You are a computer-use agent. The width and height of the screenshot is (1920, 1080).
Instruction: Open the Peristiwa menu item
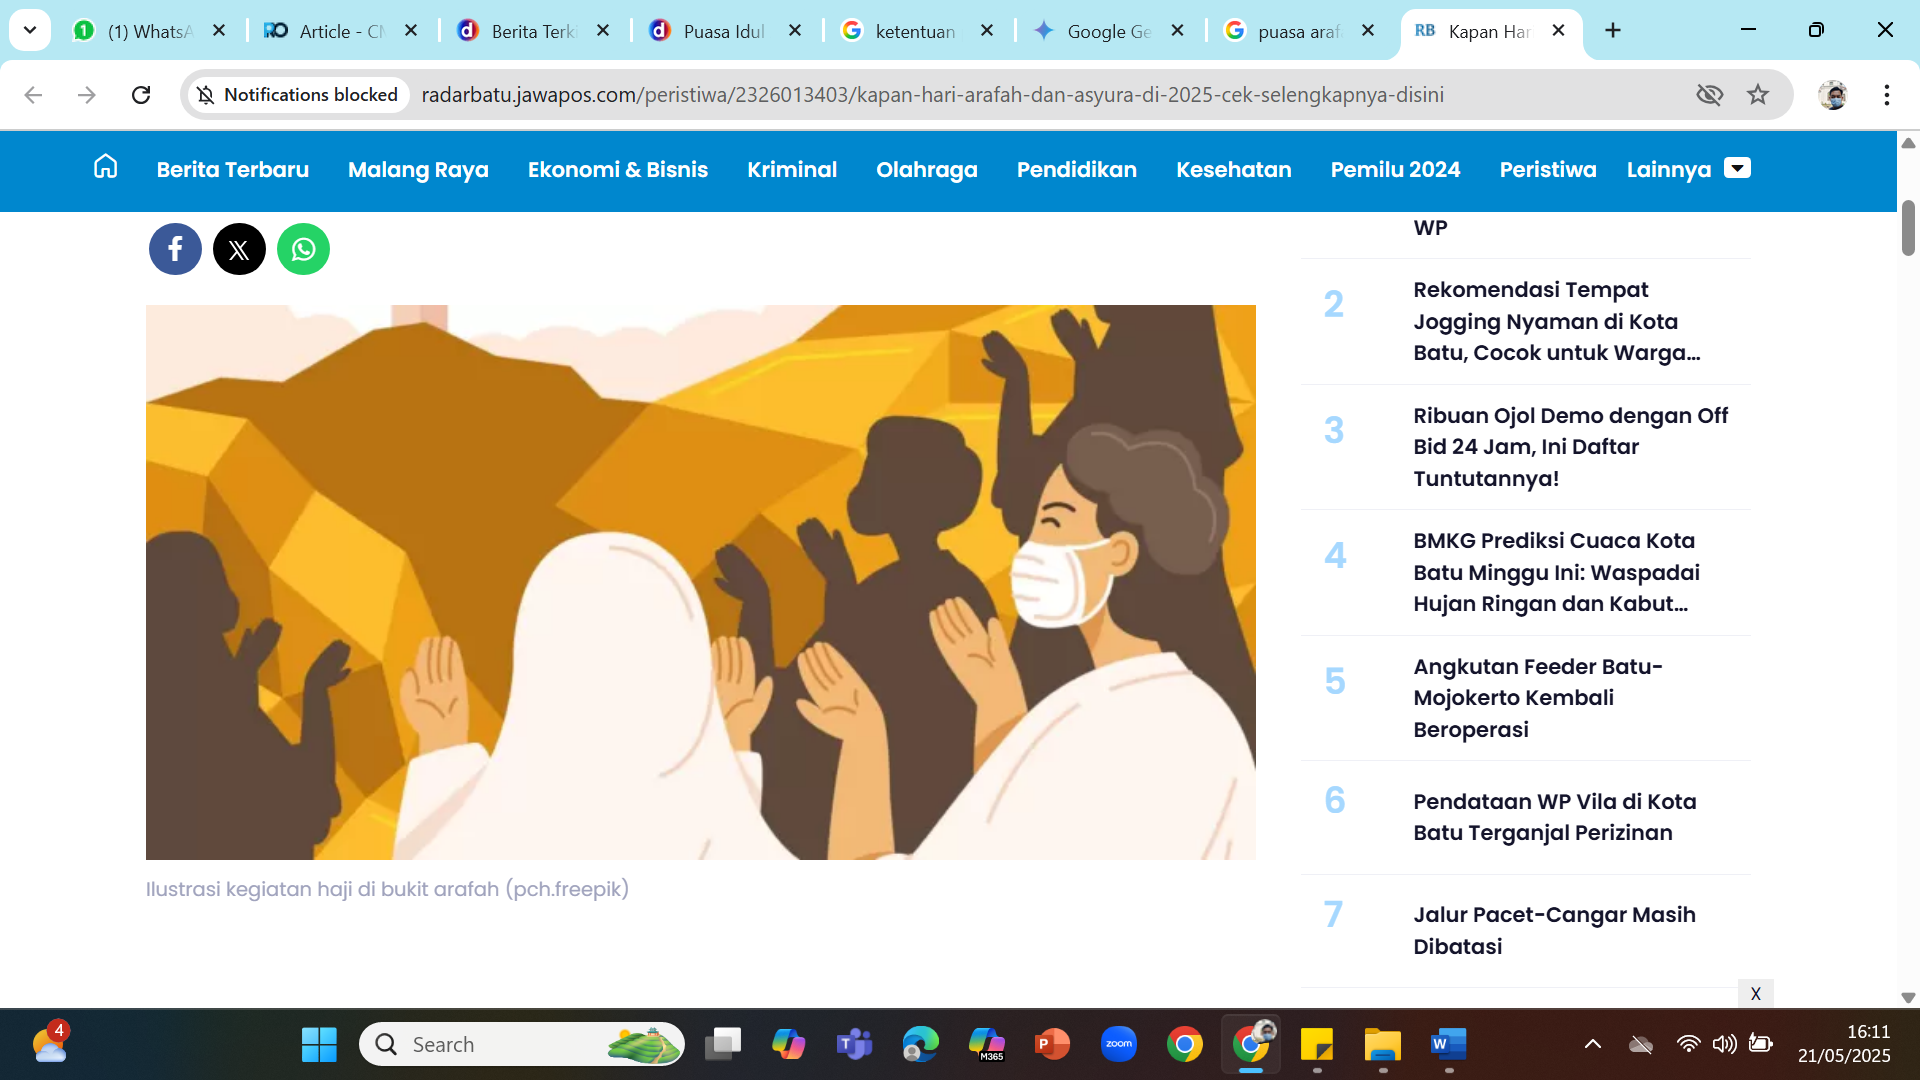(x=1547, y=170)
